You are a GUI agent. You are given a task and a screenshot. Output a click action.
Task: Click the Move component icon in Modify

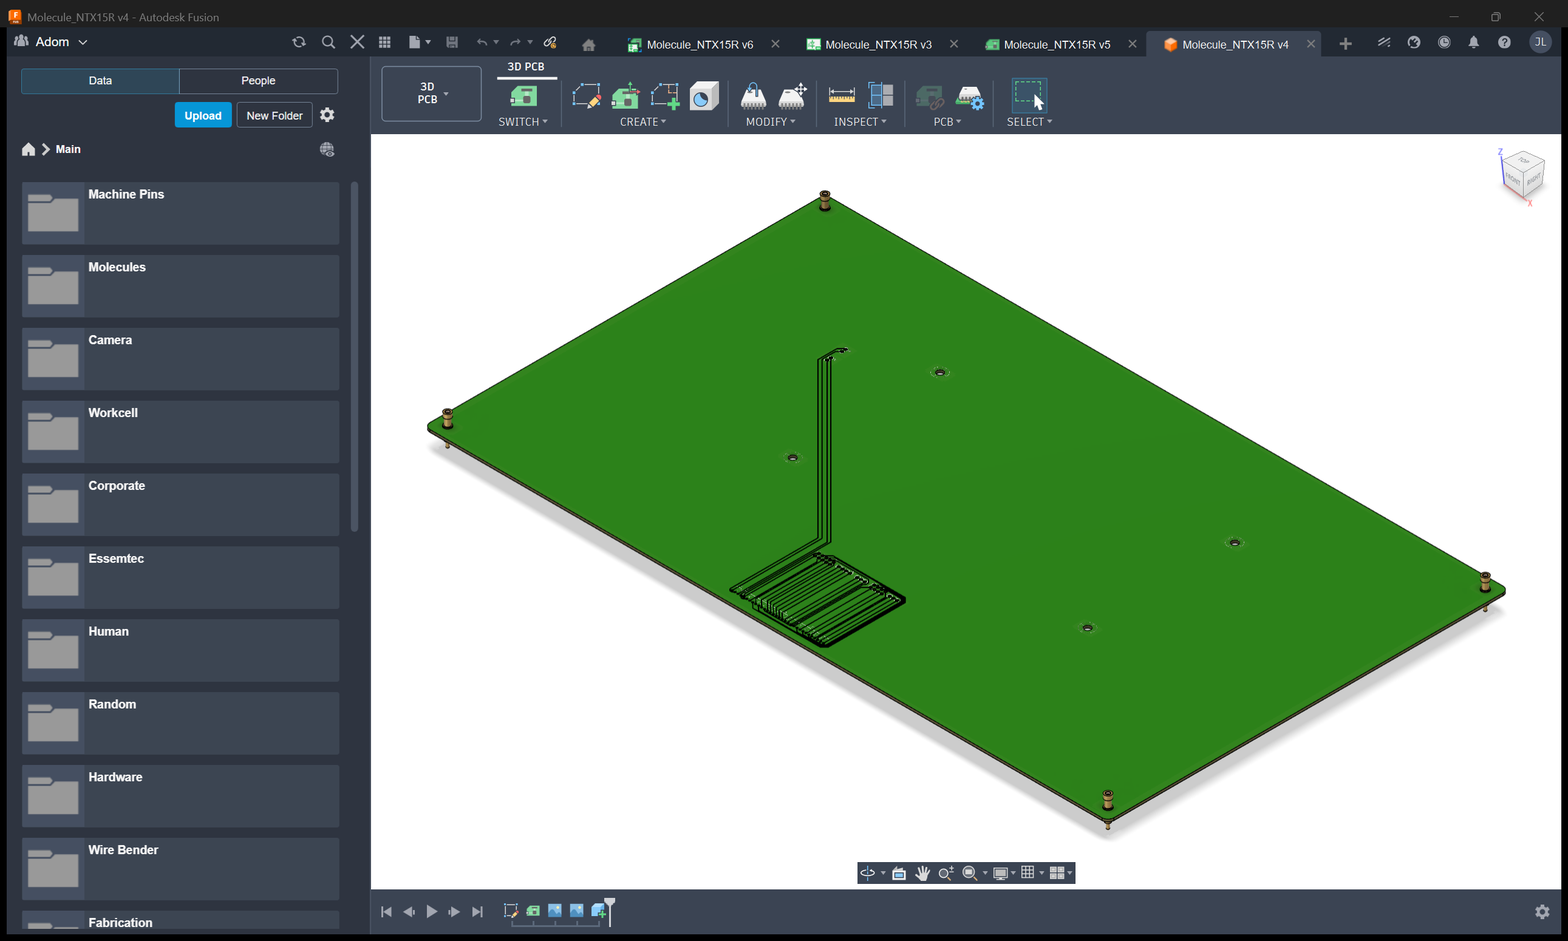coord(793,96)
